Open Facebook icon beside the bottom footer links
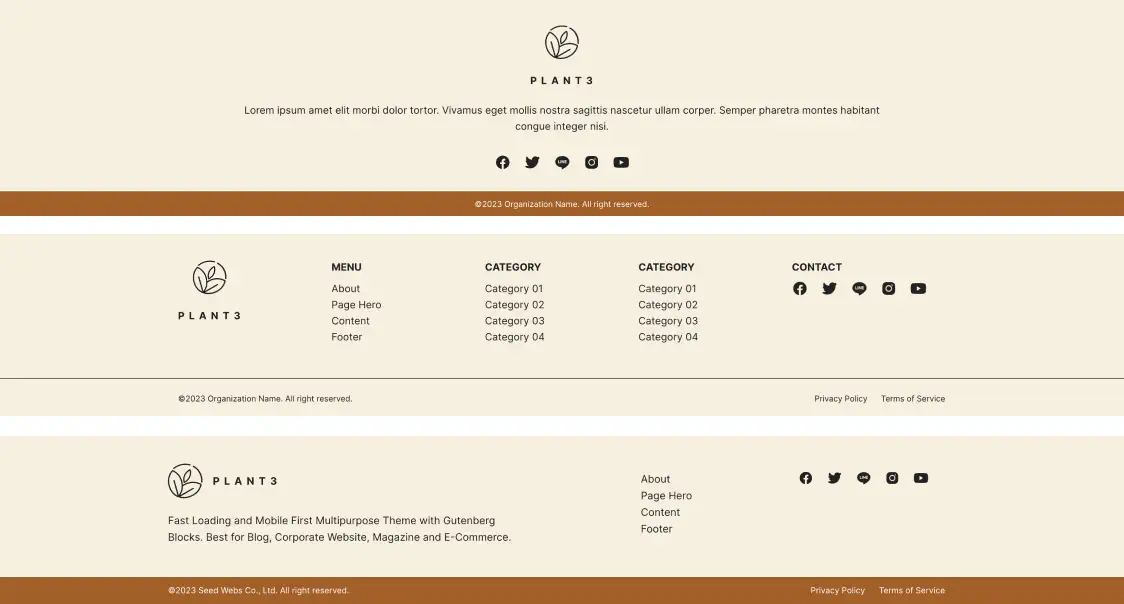This screenshot has height=604, width=1124. [x=806, y=478]
